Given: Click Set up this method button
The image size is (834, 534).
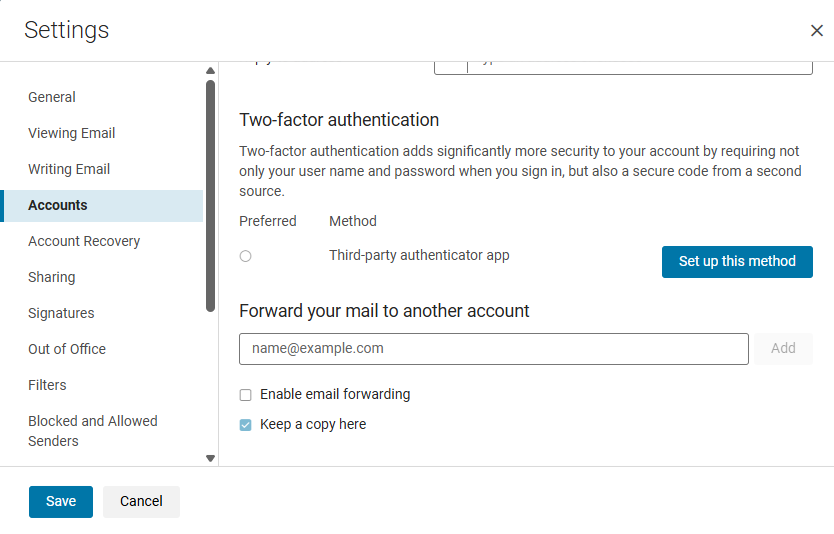Looking at the screenshot, I should click(737, 262).
